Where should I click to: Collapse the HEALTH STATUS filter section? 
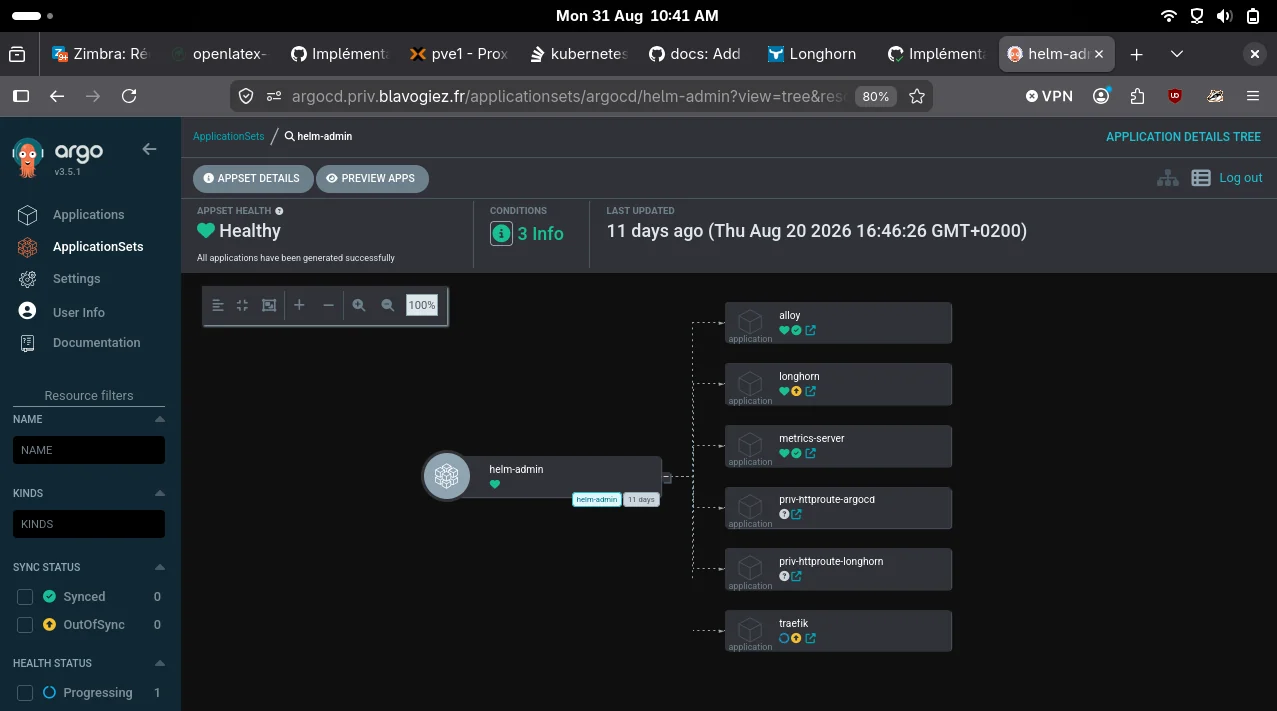160,663
